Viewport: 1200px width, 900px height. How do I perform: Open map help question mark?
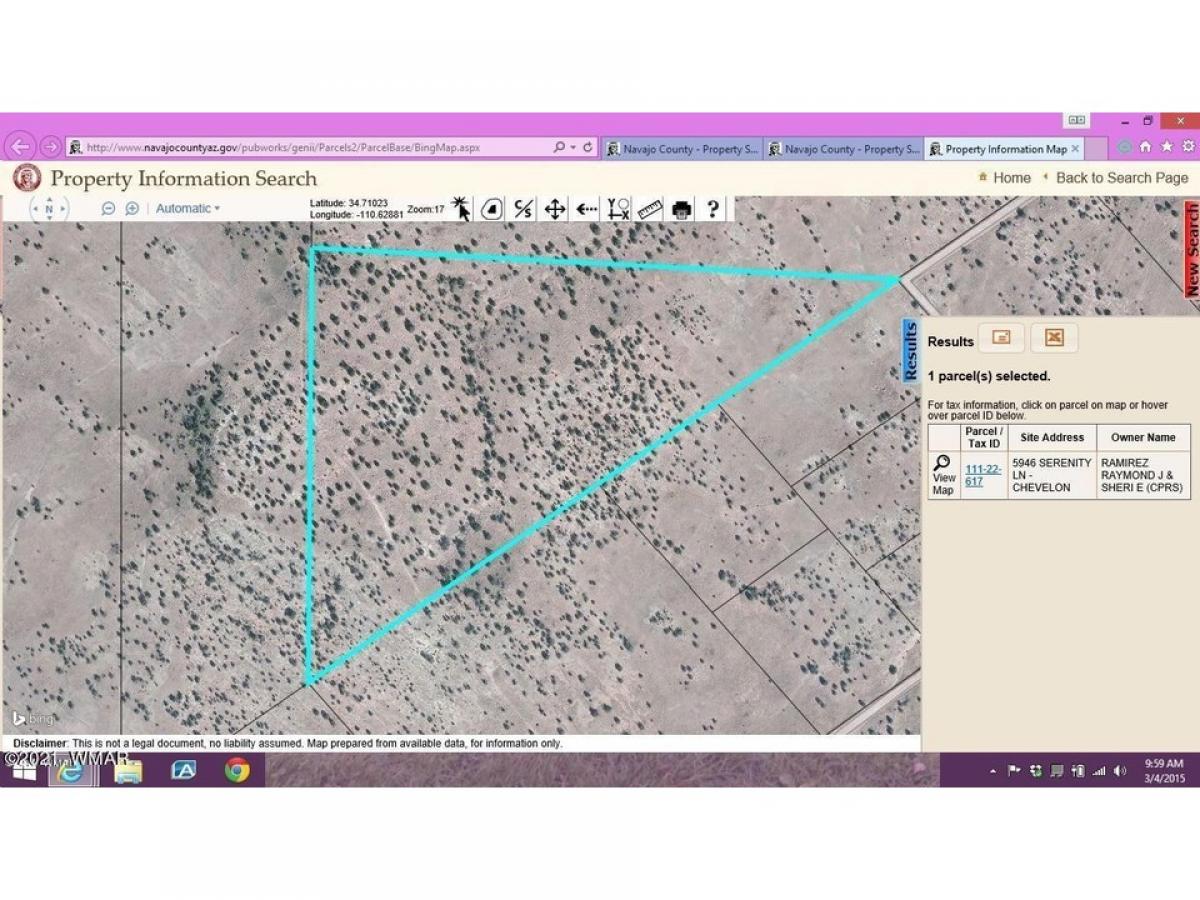(x=713, y=209)
